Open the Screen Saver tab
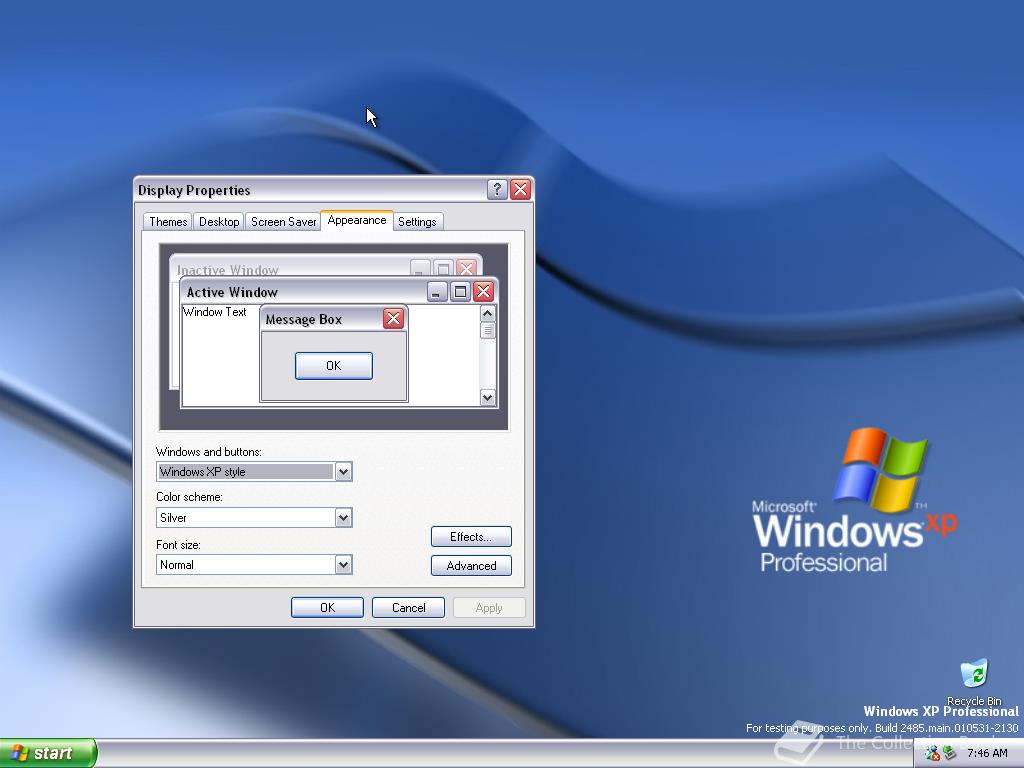The image size is (1024, 768). 283,221
